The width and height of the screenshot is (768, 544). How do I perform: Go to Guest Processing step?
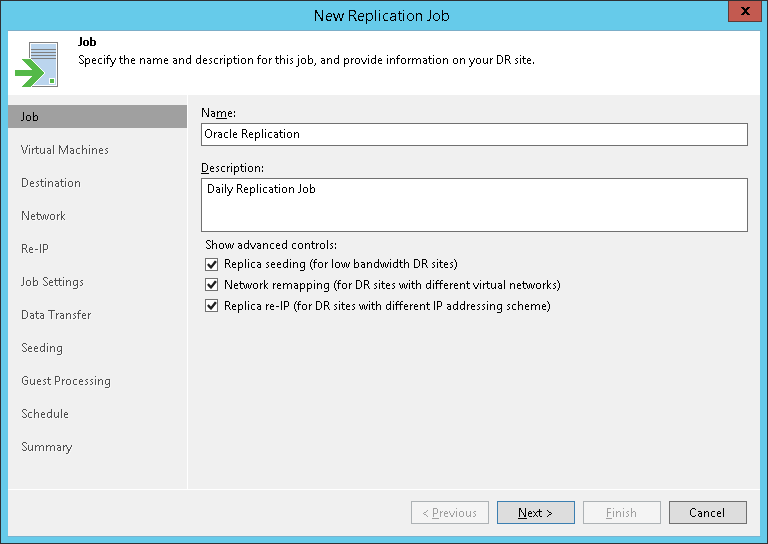click(x=66, y=381)
